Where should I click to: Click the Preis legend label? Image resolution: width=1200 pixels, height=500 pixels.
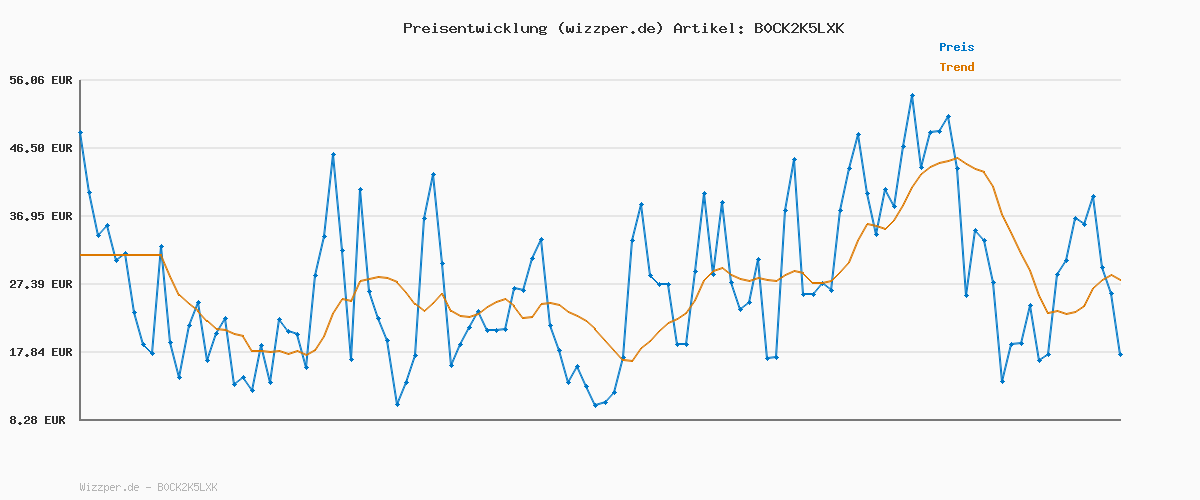tap(956, 47)
